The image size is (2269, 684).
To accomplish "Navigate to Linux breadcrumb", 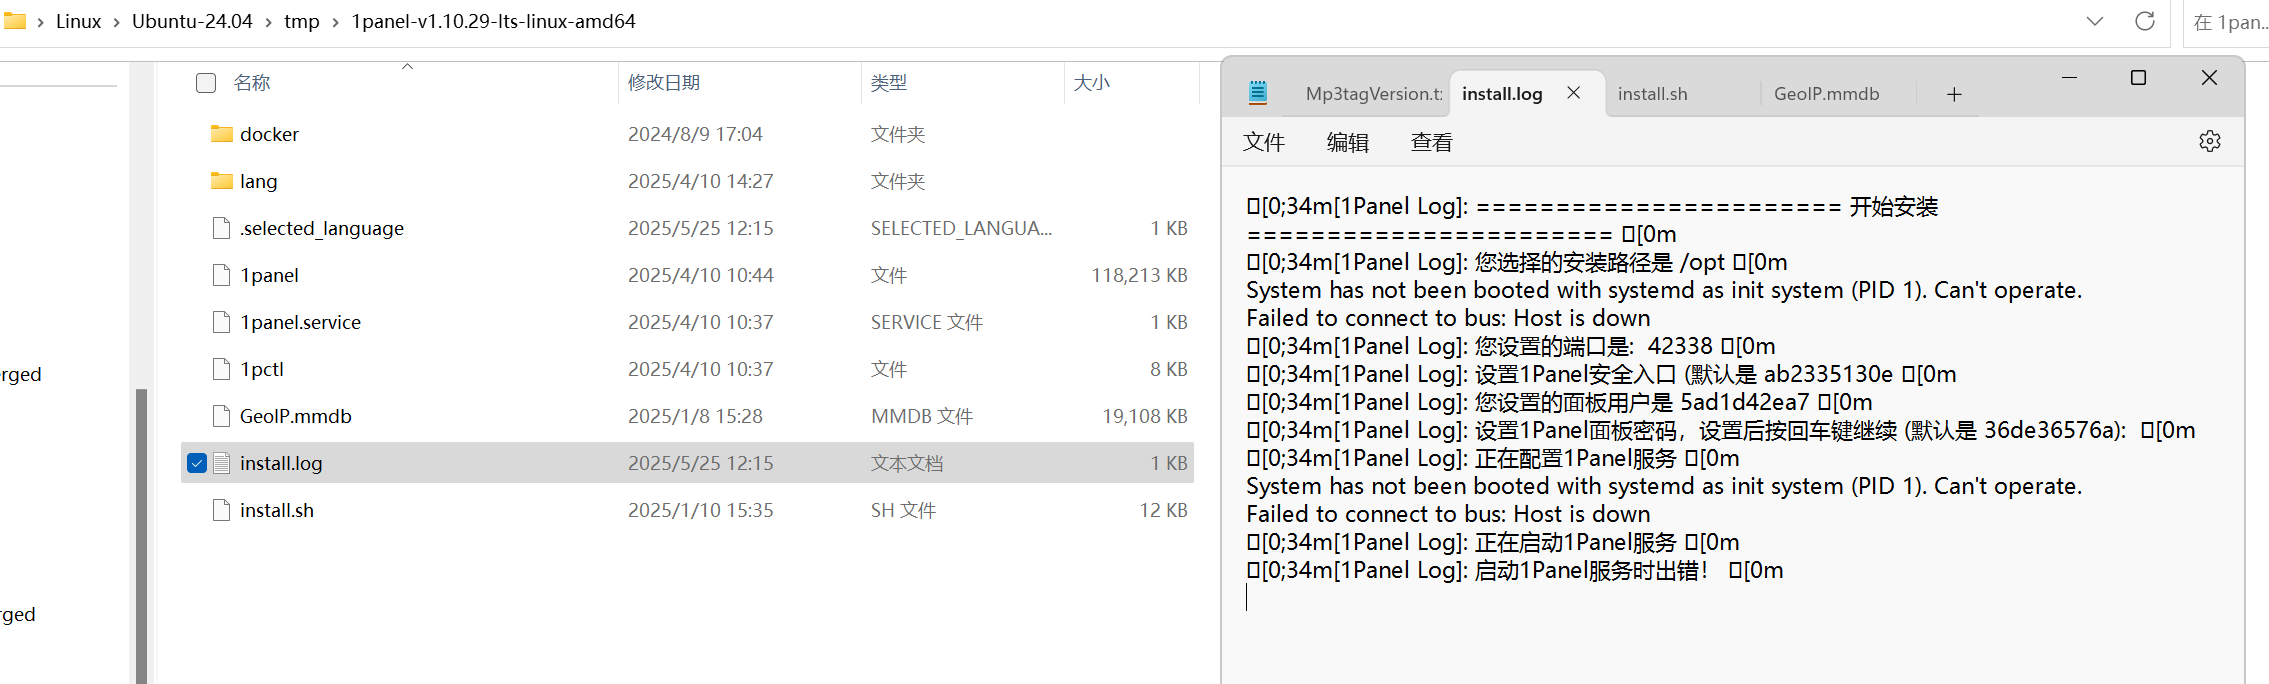I will pyautogui.click(x=78, y=21).
